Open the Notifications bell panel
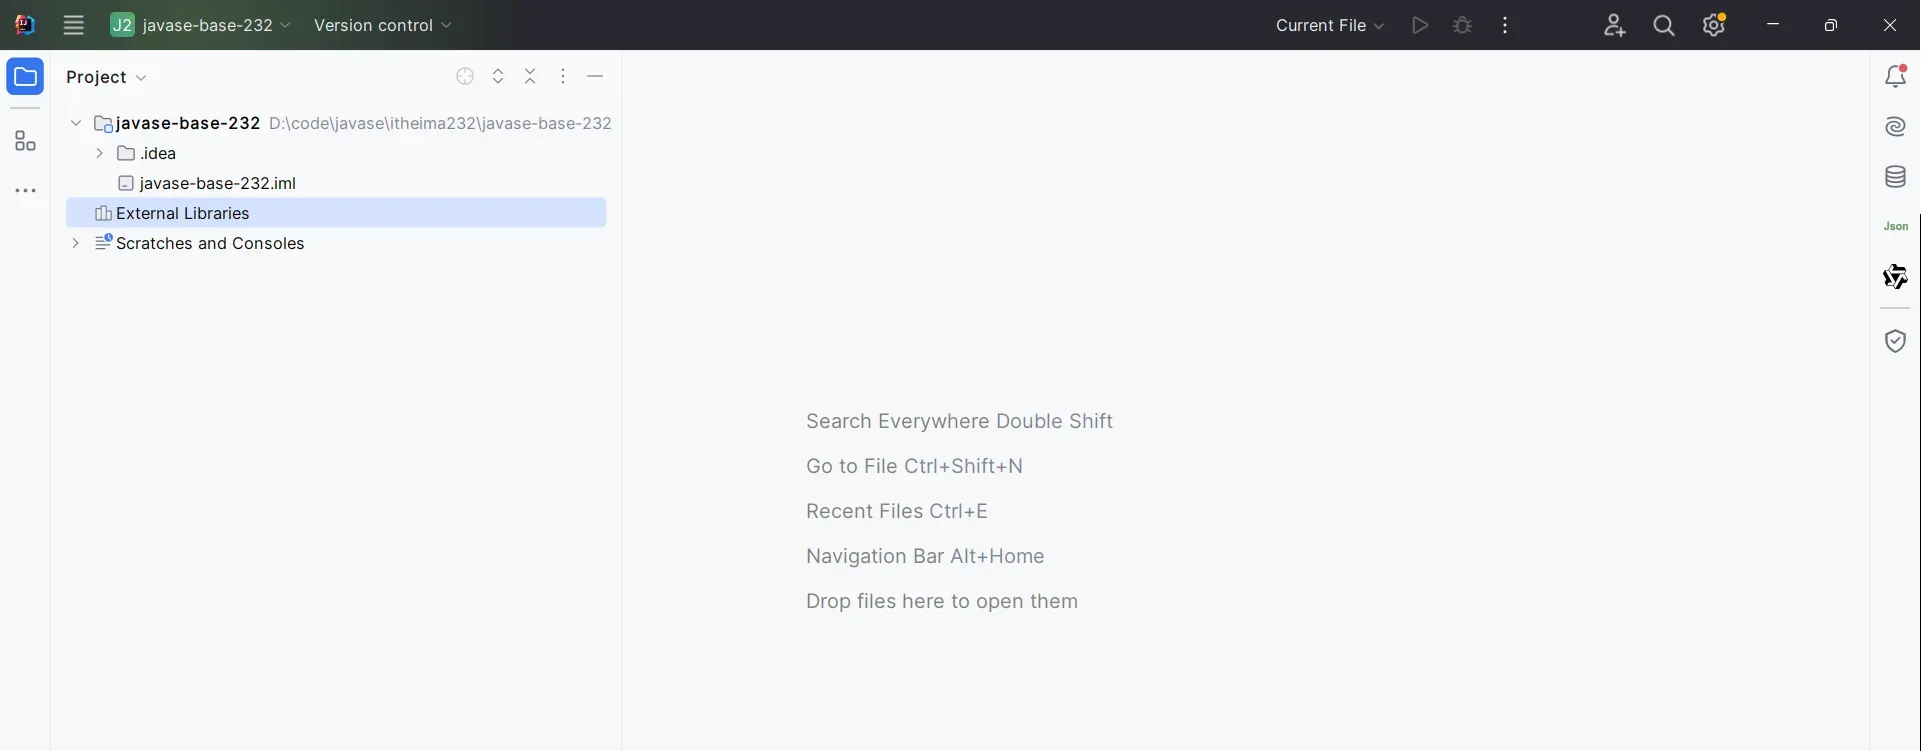The width and height of the screenshot is (1921, 751). tap(1895, 77)
